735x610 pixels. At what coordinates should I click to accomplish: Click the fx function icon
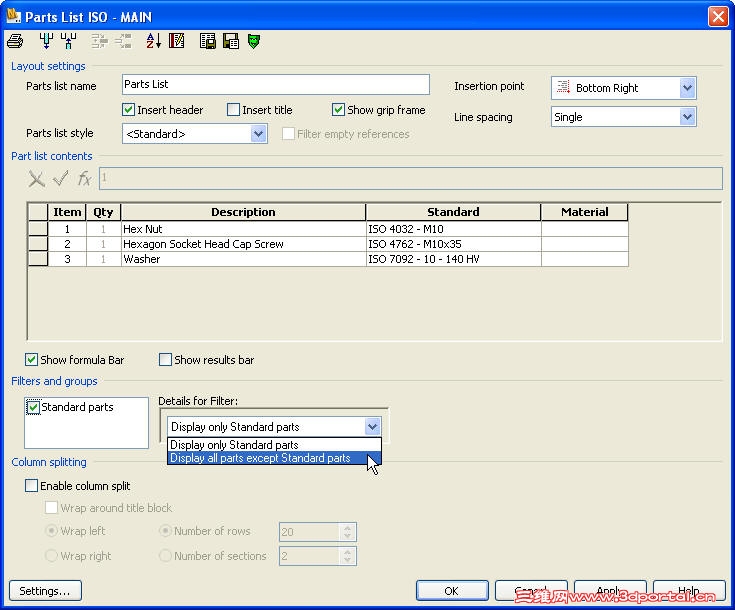[x=84, y=179]
